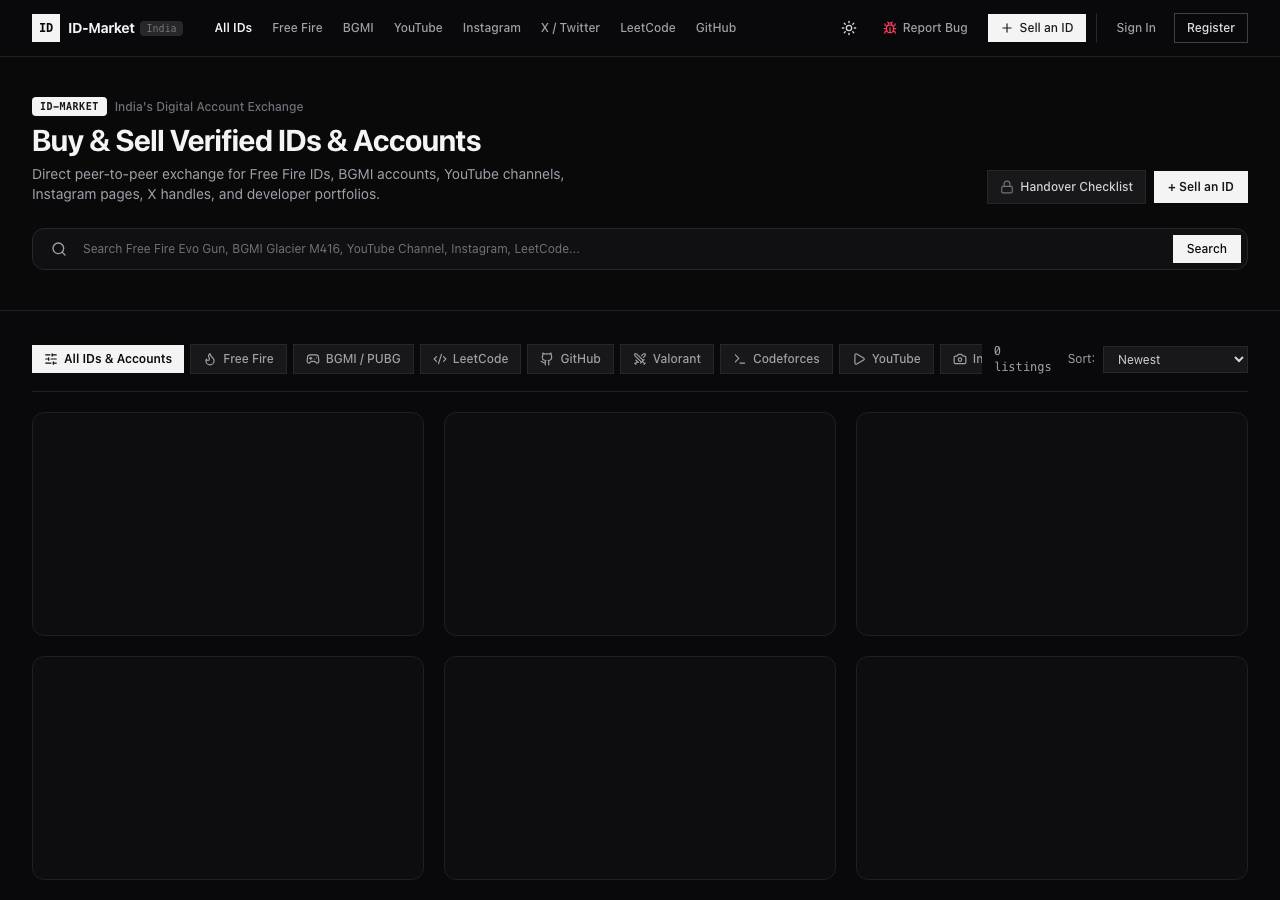Image resolution: width=1280 pixels, height=900 pixels.
Task: Click the ID logo square in header
Action: [x=46, y=28]
